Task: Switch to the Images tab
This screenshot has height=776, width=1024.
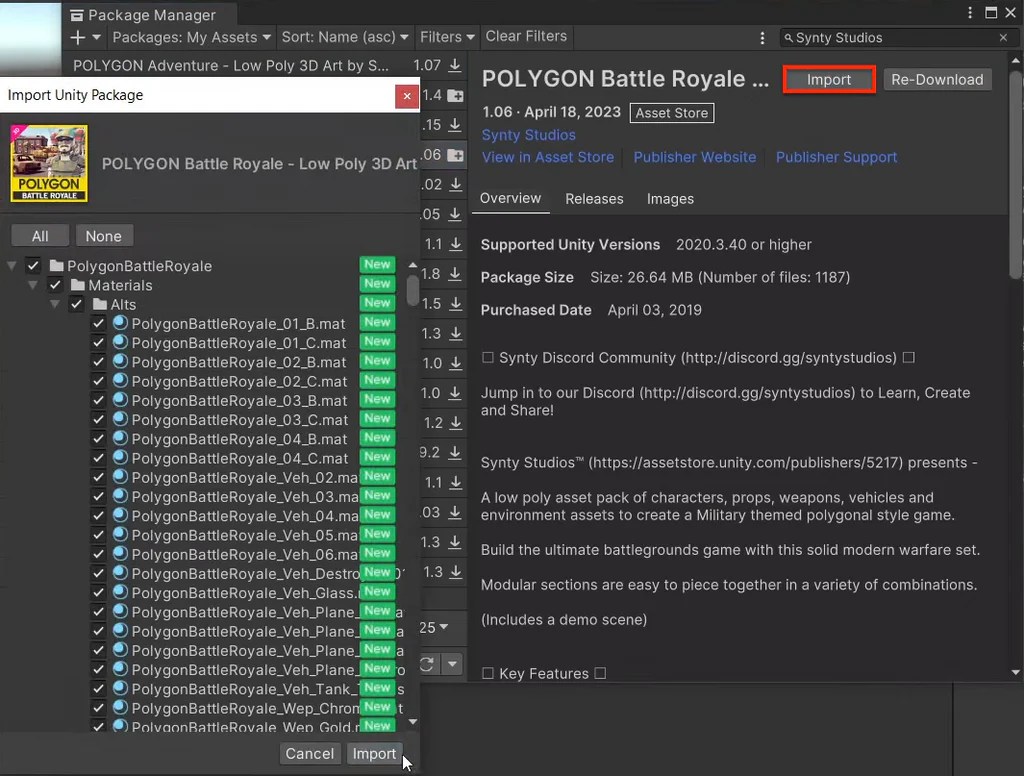Action: [x=670, y=199]
